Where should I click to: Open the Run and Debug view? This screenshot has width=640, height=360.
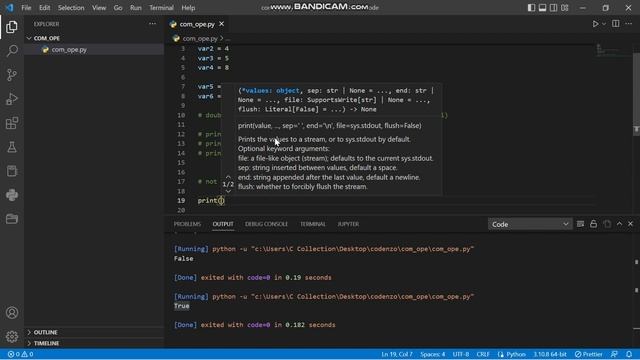[x=12, y=99]
